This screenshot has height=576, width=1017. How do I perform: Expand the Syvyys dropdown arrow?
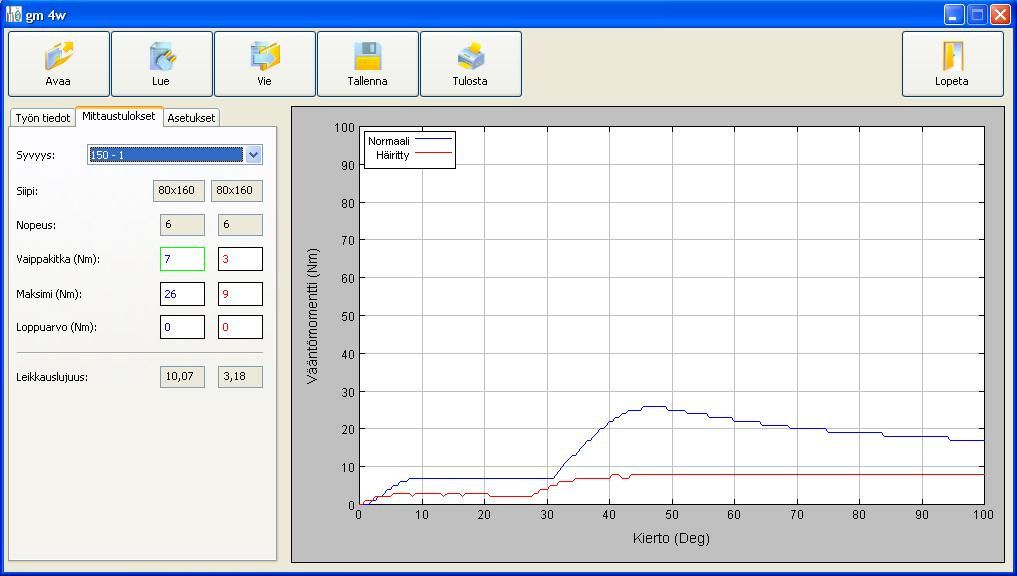pos(254,155)
